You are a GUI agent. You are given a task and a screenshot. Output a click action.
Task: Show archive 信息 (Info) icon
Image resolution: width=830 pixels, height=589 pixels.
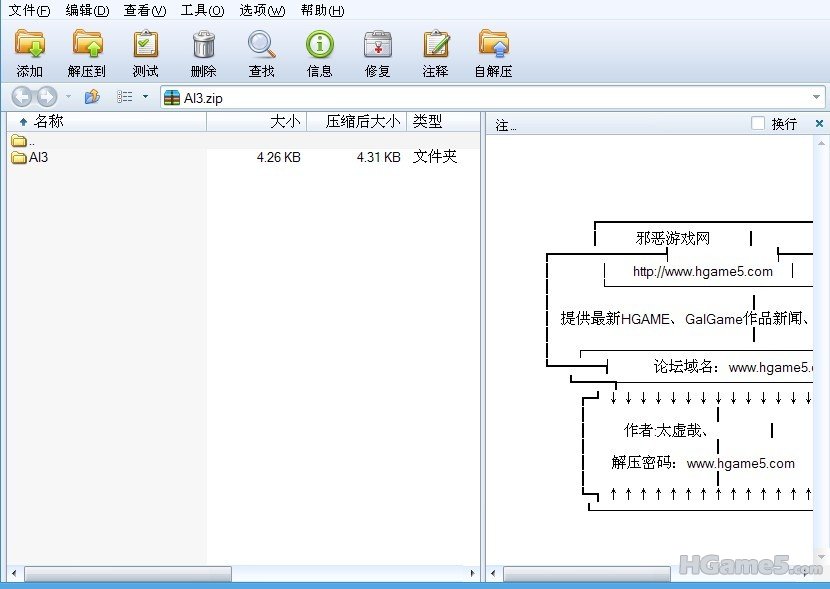(x=319, y=45)
